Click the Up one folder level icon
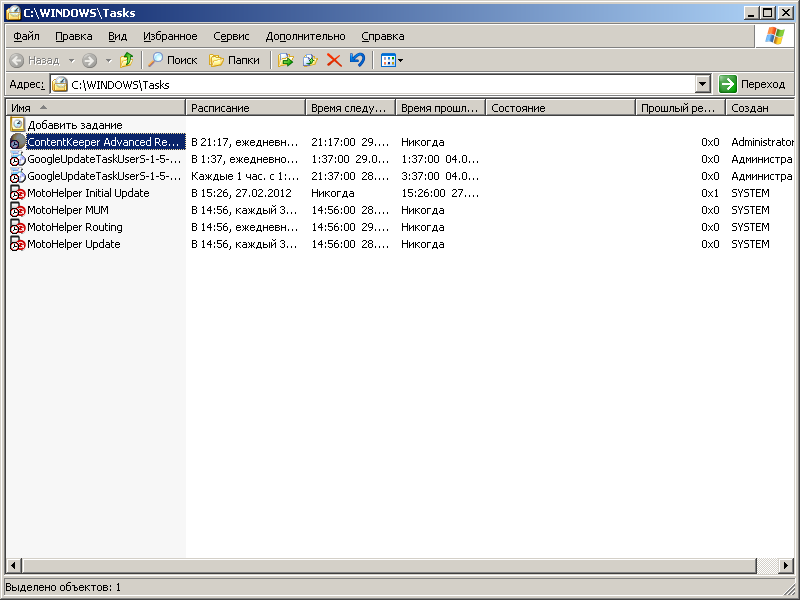Screen dimensions: 800x600 pyautogui.click(x=126, y=60)
